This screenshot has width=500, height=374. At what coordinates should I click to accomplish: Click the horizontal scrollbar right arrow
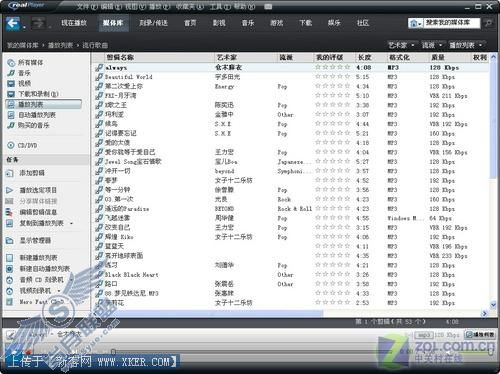[x=485, y=313]
